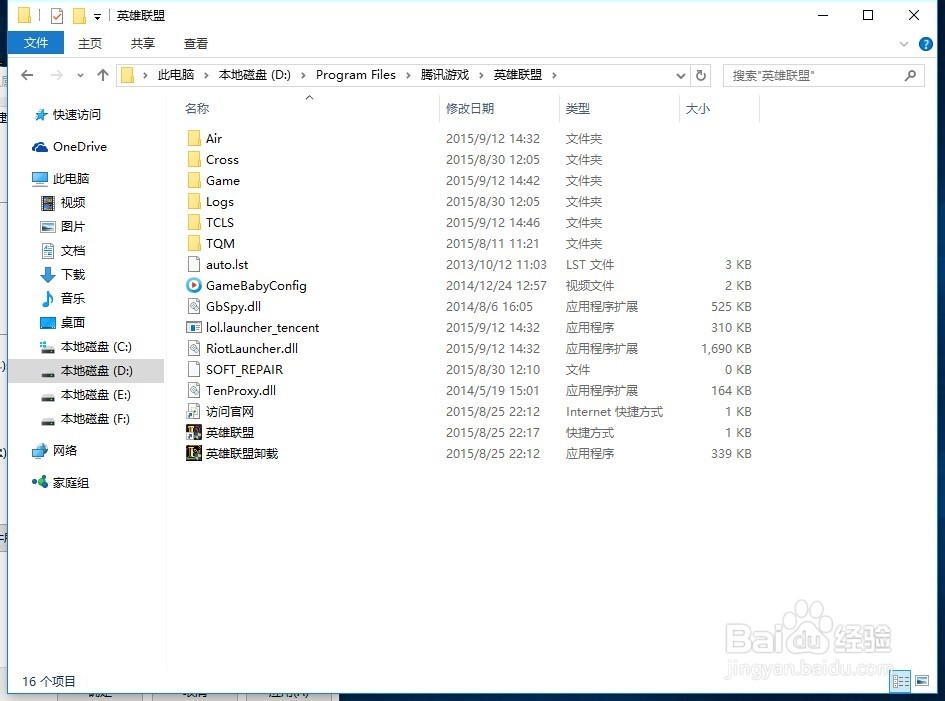Sort by the 类型 column header
945x701 pixels.
[577, 108]
